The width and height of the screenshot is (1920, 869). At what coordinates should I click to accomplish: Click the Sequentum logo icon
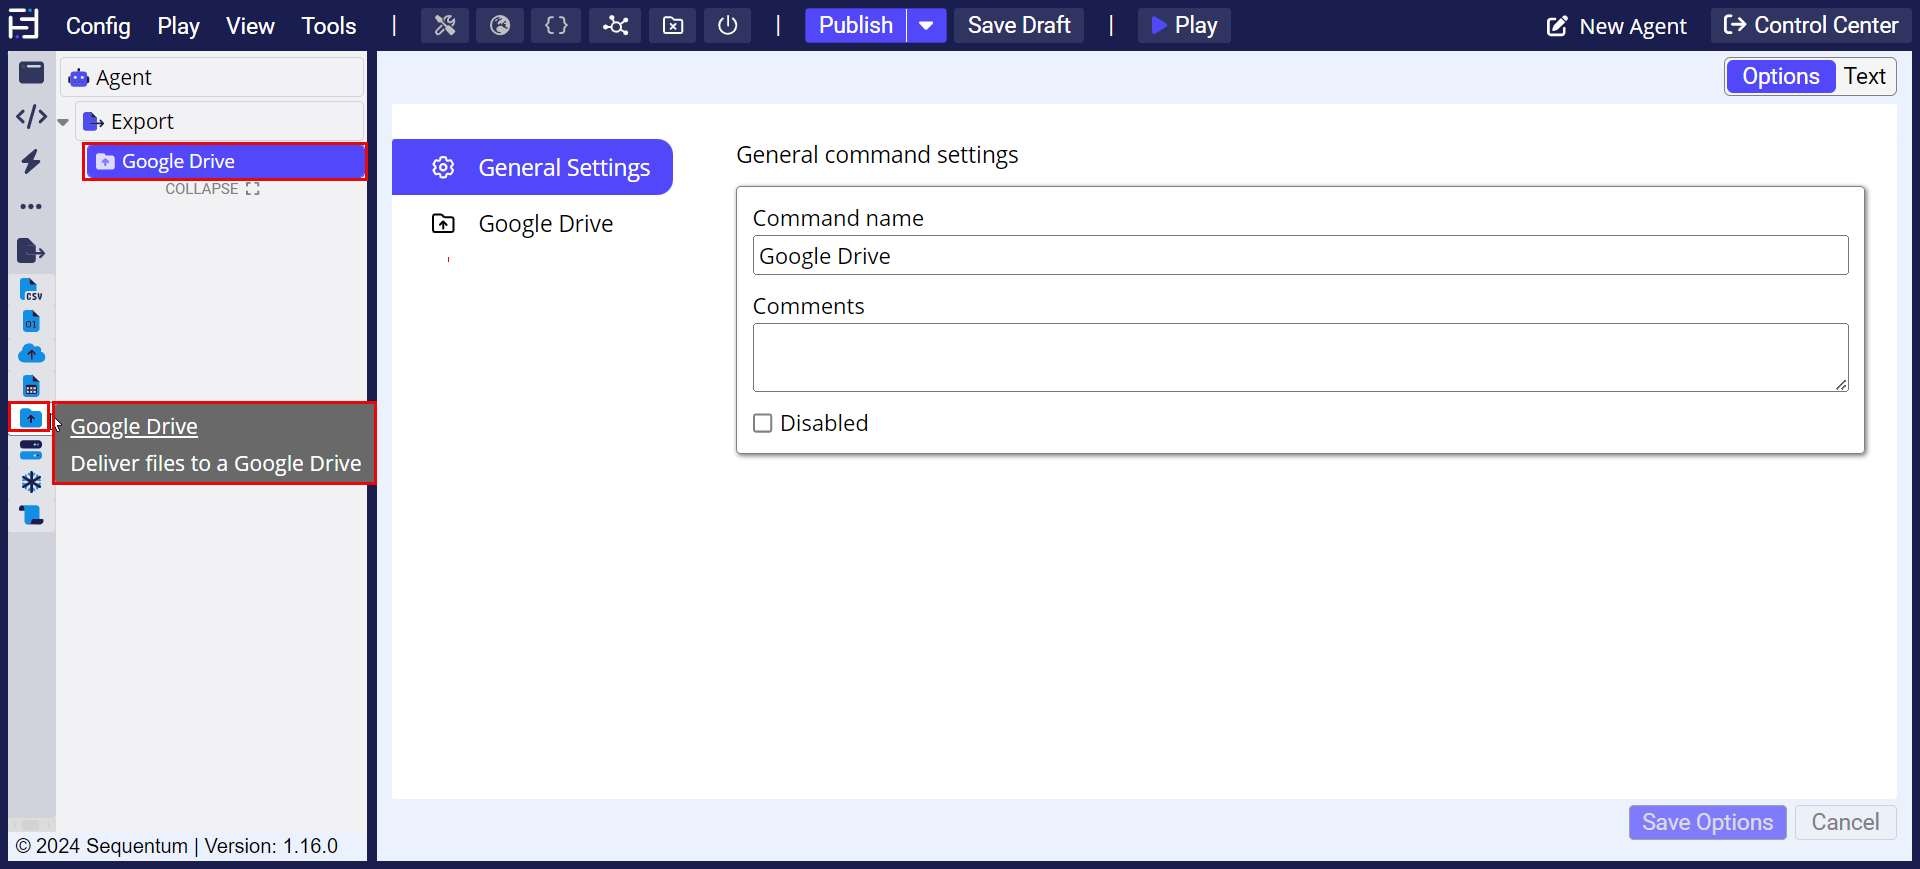tap(24, 24)
